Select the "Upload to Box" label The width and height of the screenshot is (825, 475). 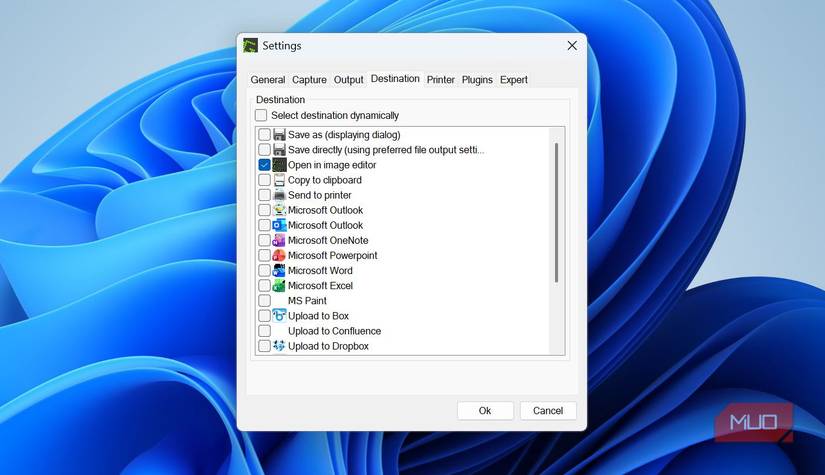point(318,316)
